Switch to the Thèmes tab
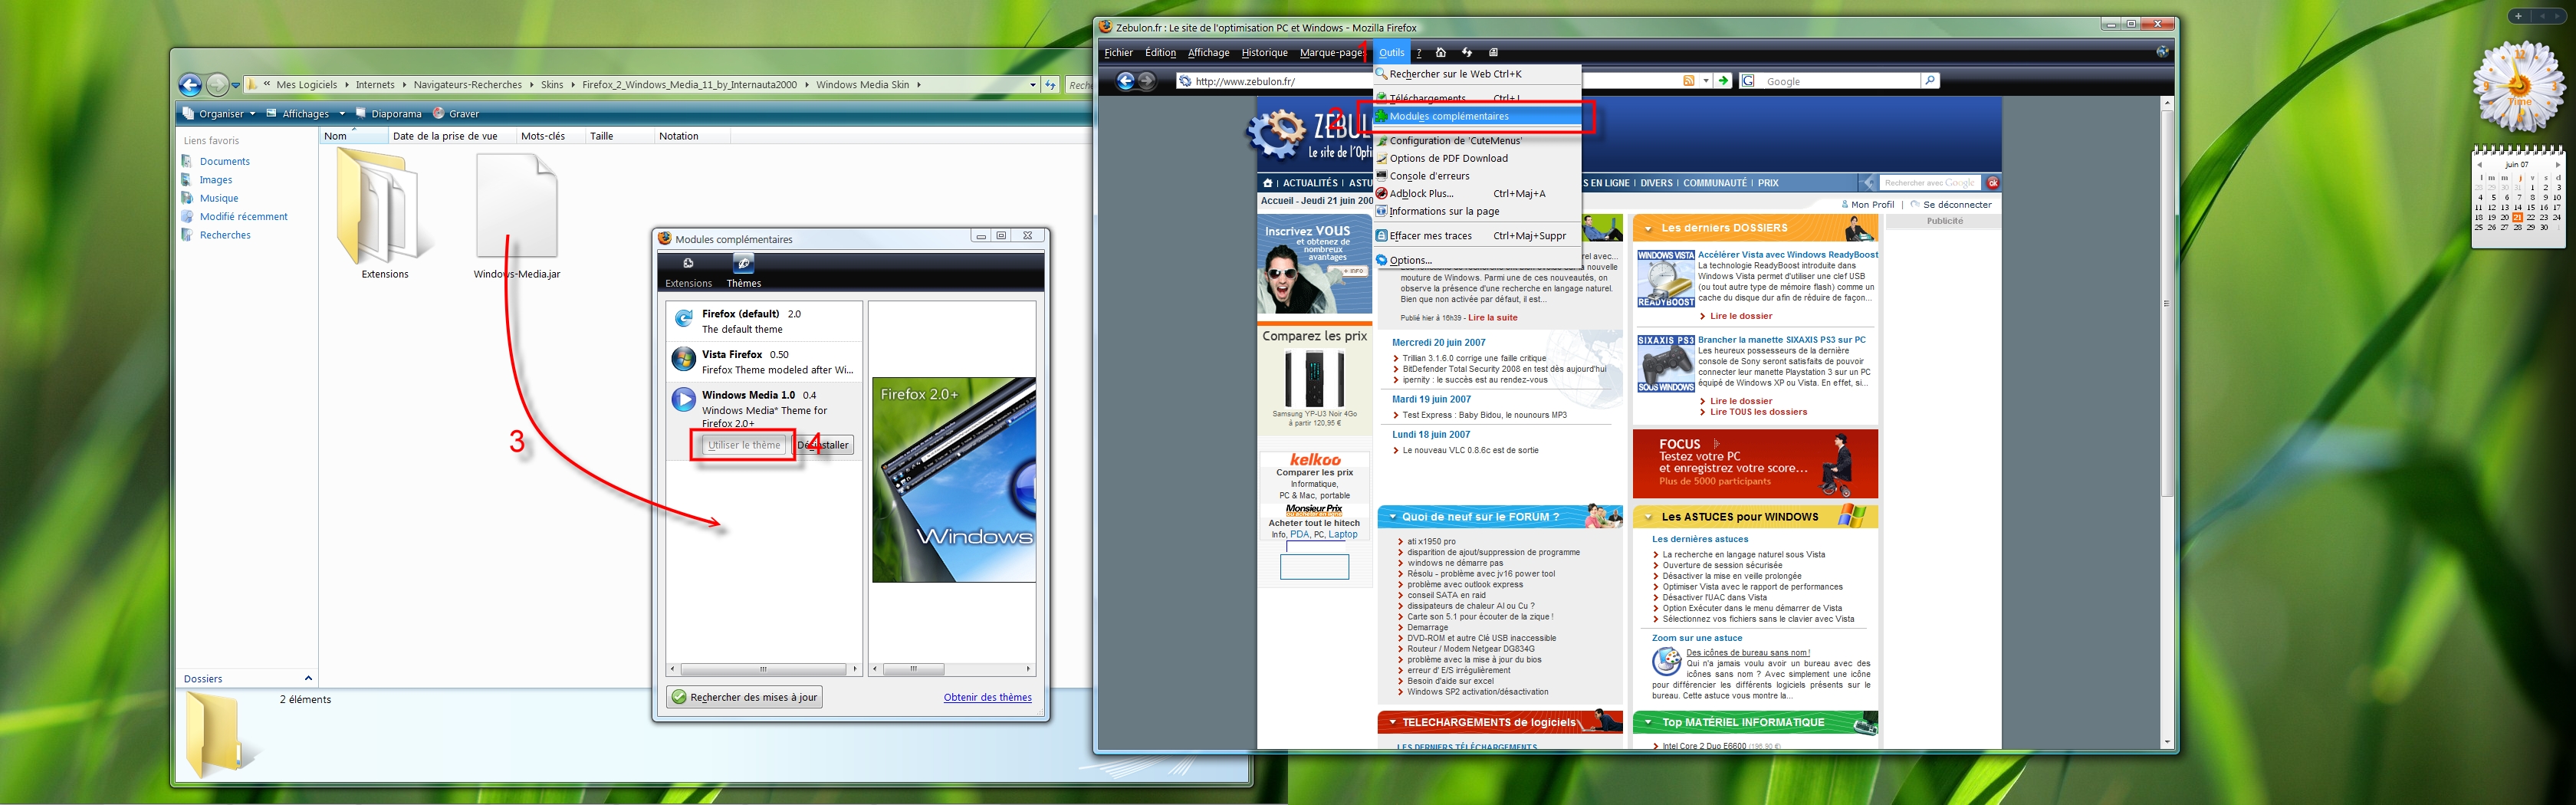Image resolution: width=2576 pixels, height=805 pixels. pos(743,270)
